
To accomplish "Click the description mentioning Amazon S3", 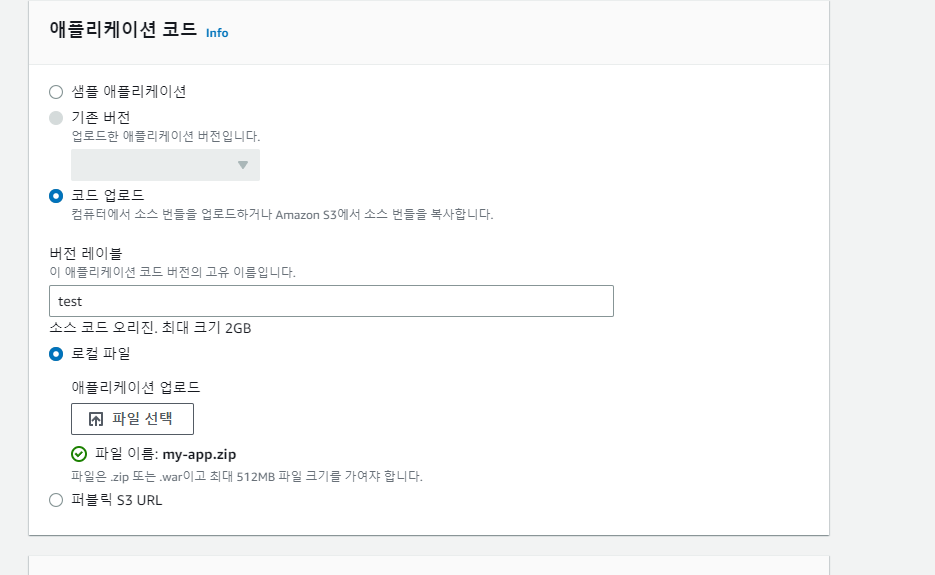I will pyautogui.click(x=282, y=214).
